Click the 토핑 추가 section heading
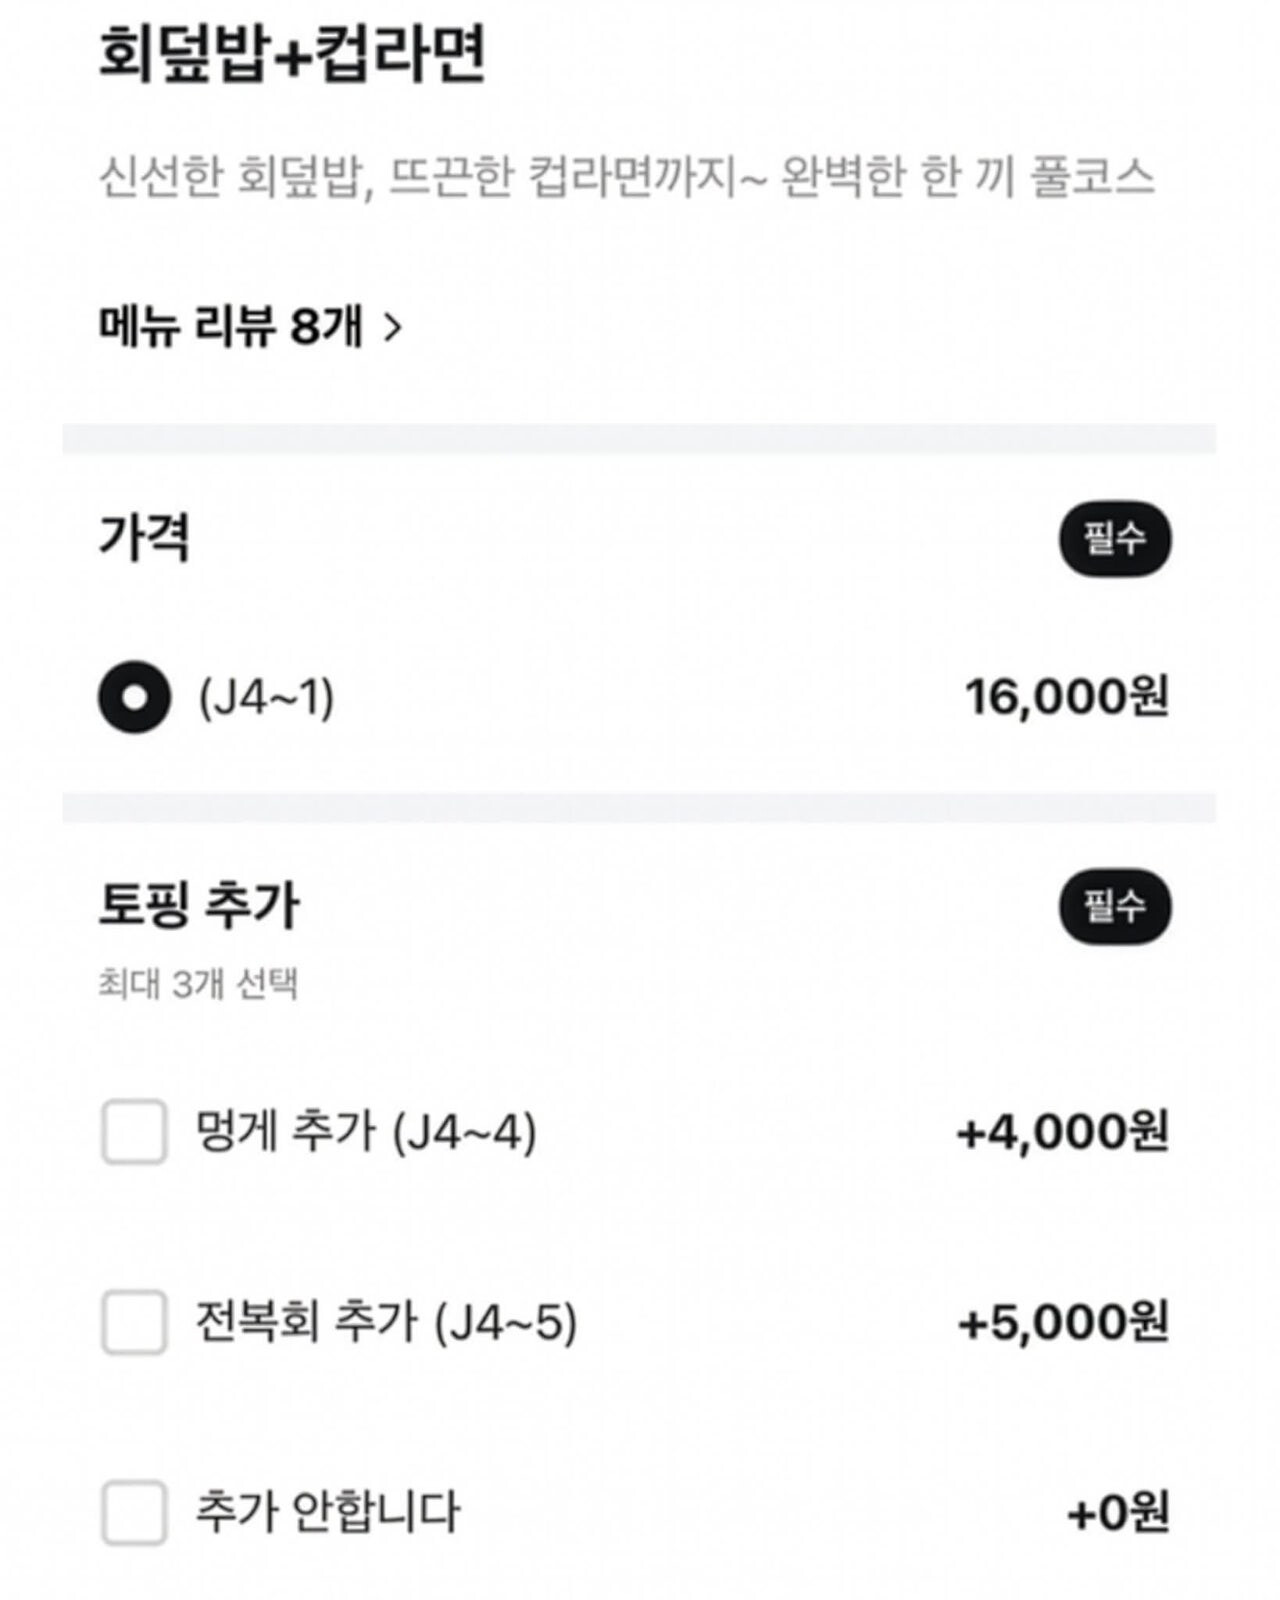The height and width of the screenshot is (1600, 1280). [x=199, y=906]
